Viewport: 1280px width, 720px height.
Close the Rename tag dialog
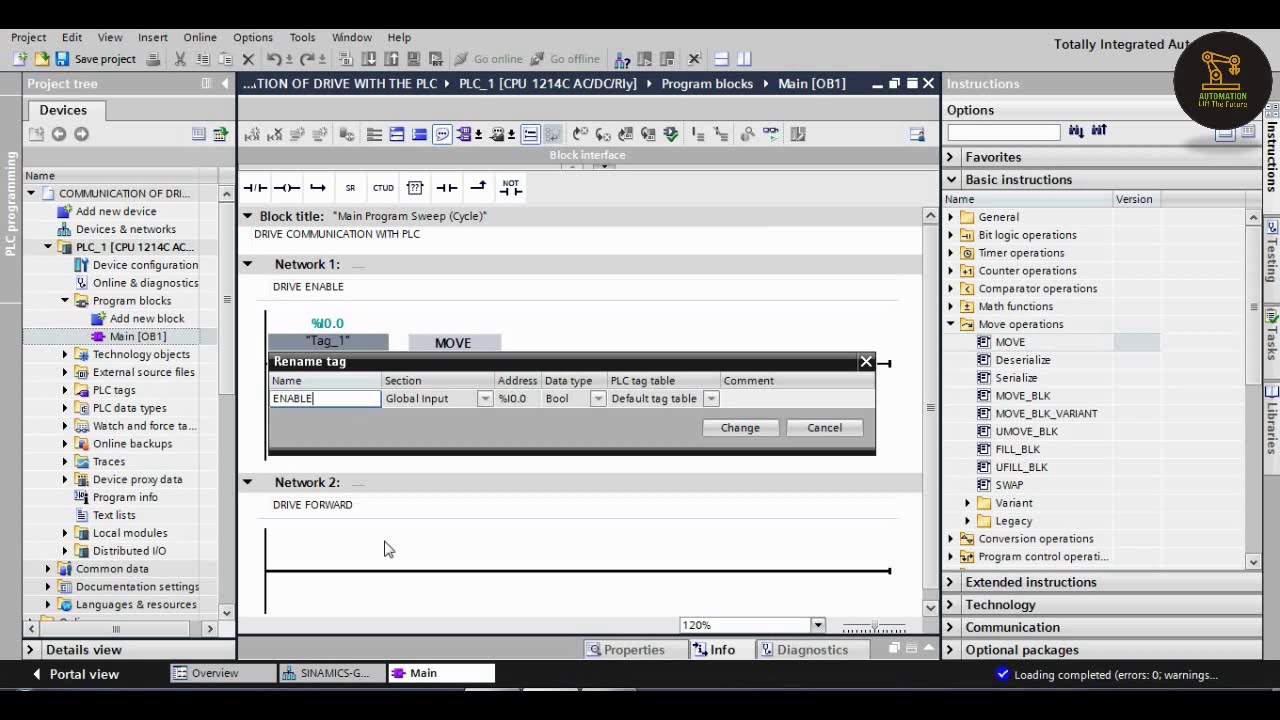coord(866,362)
